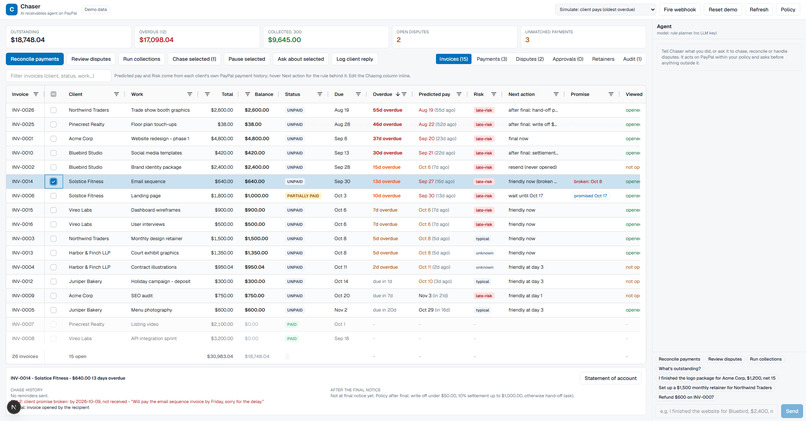This screenshot has width=806, height=421.
Task: Check the INV-0006 Landing page checkbox
Action: [53, 196]
